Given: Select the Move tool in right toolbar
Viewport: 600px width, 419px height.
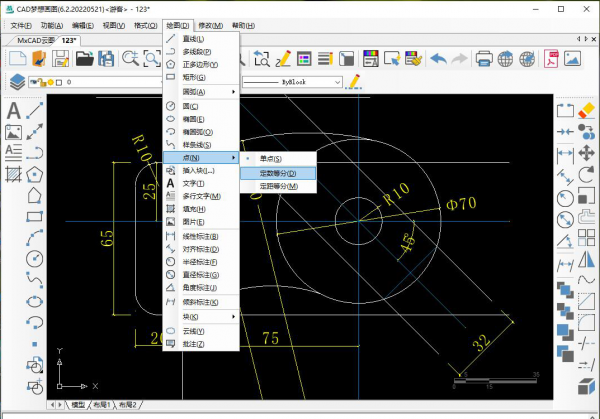Looking at the screenshot, I should click(586, 153).
